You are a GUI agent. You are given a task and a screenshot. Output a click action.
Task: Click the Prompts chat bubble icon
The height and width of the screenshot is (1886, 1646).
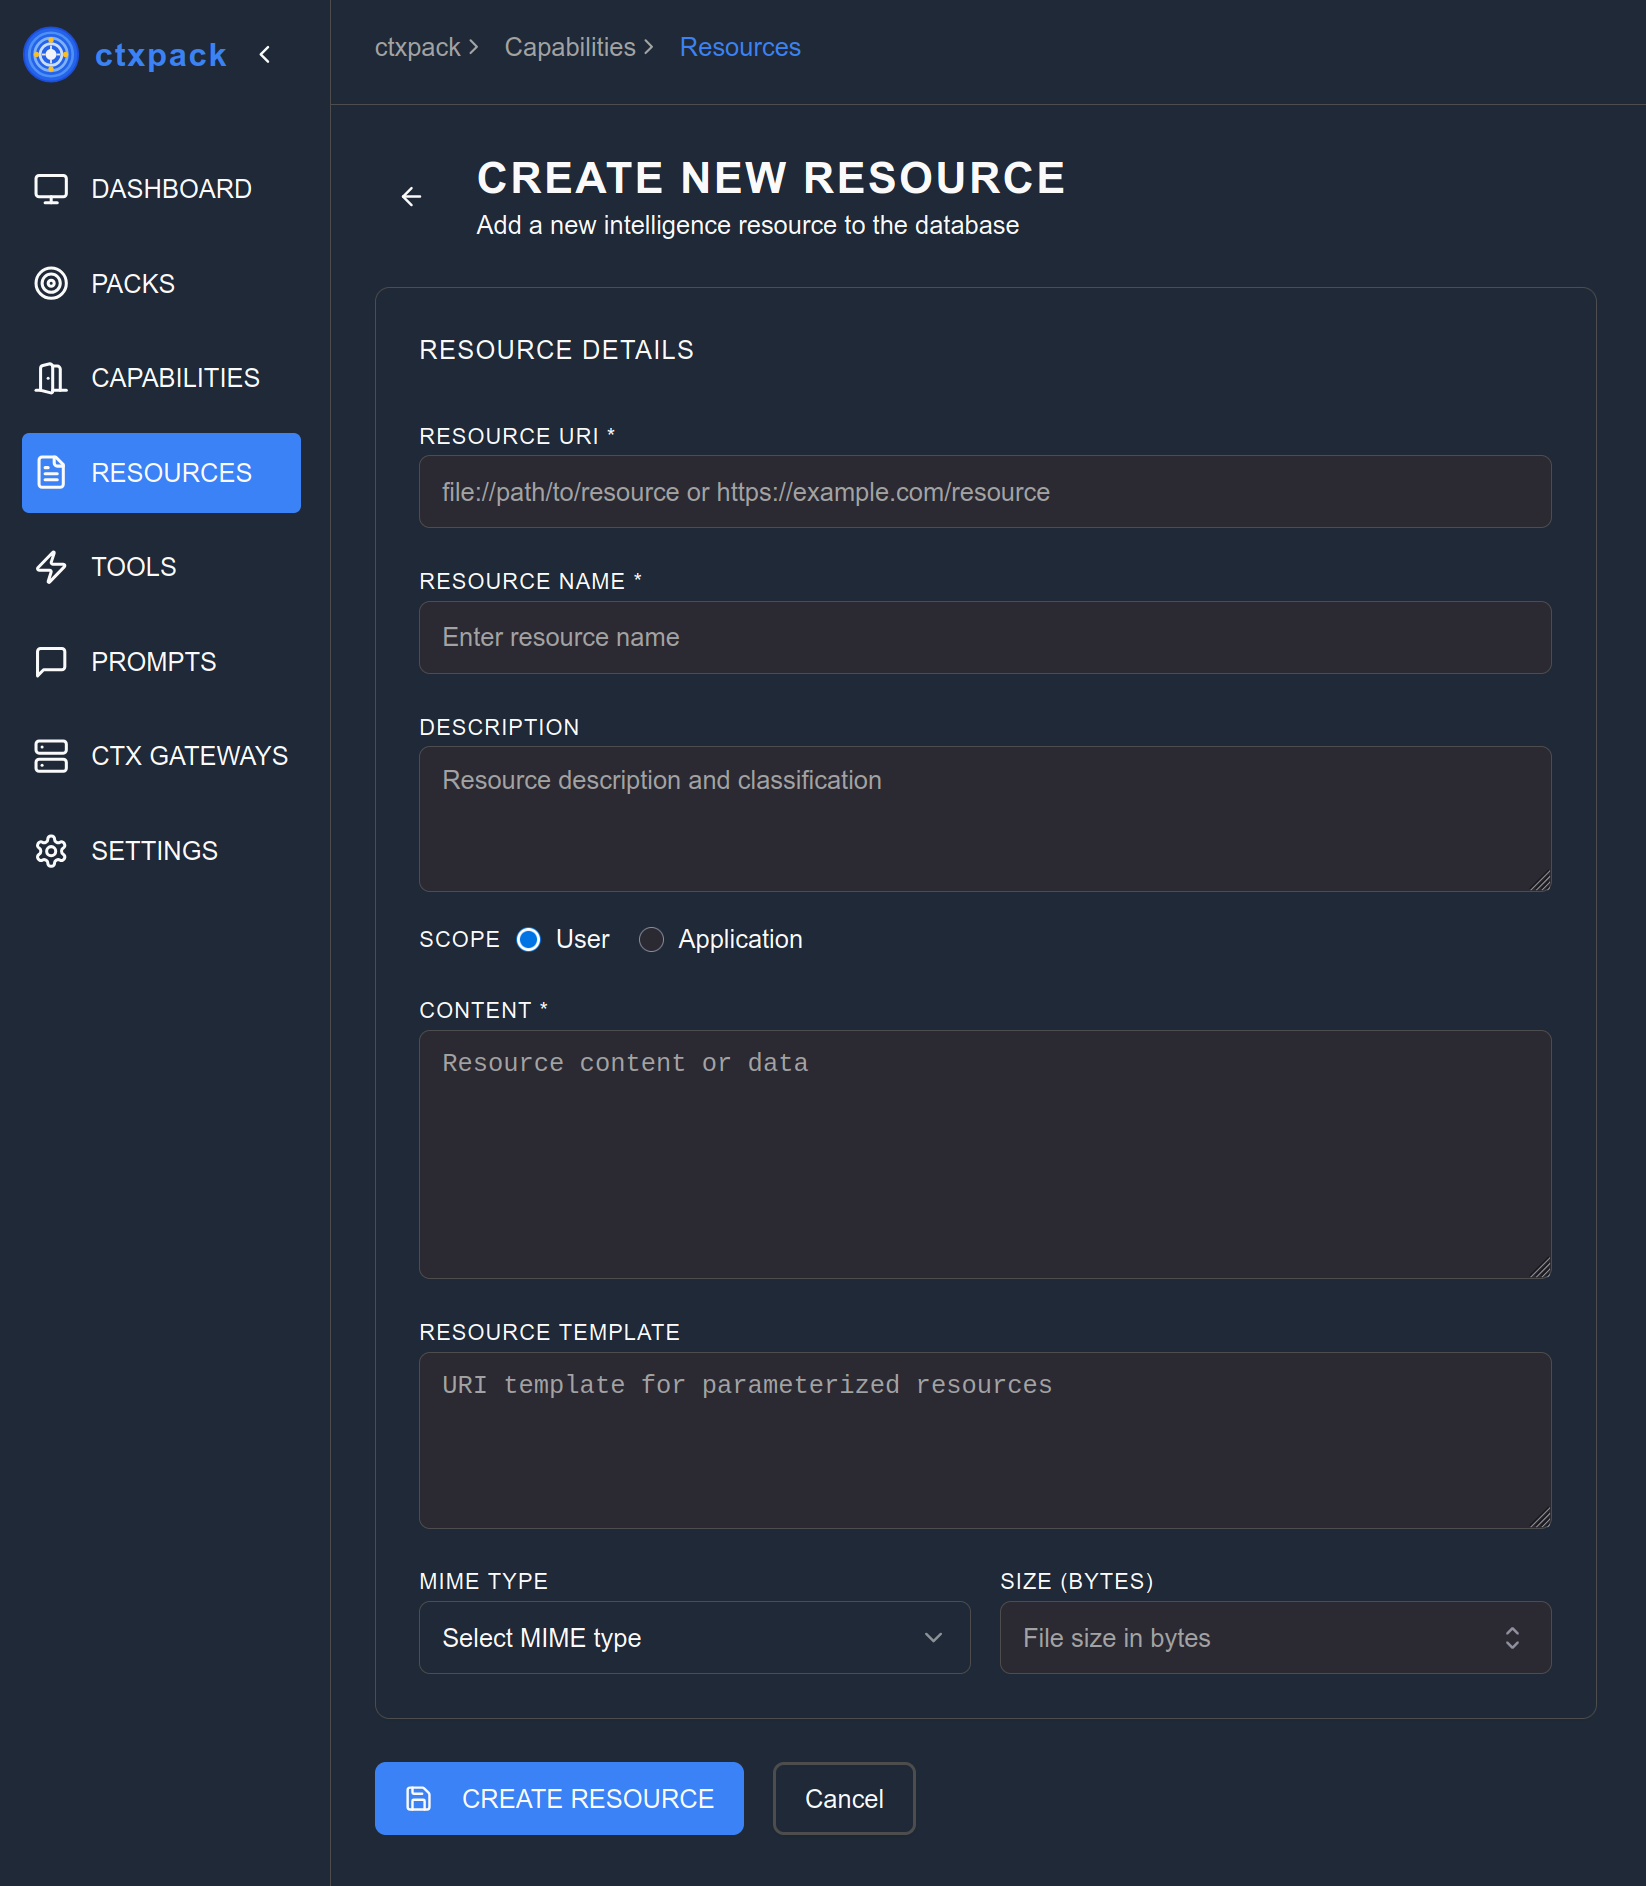(51, 662)
